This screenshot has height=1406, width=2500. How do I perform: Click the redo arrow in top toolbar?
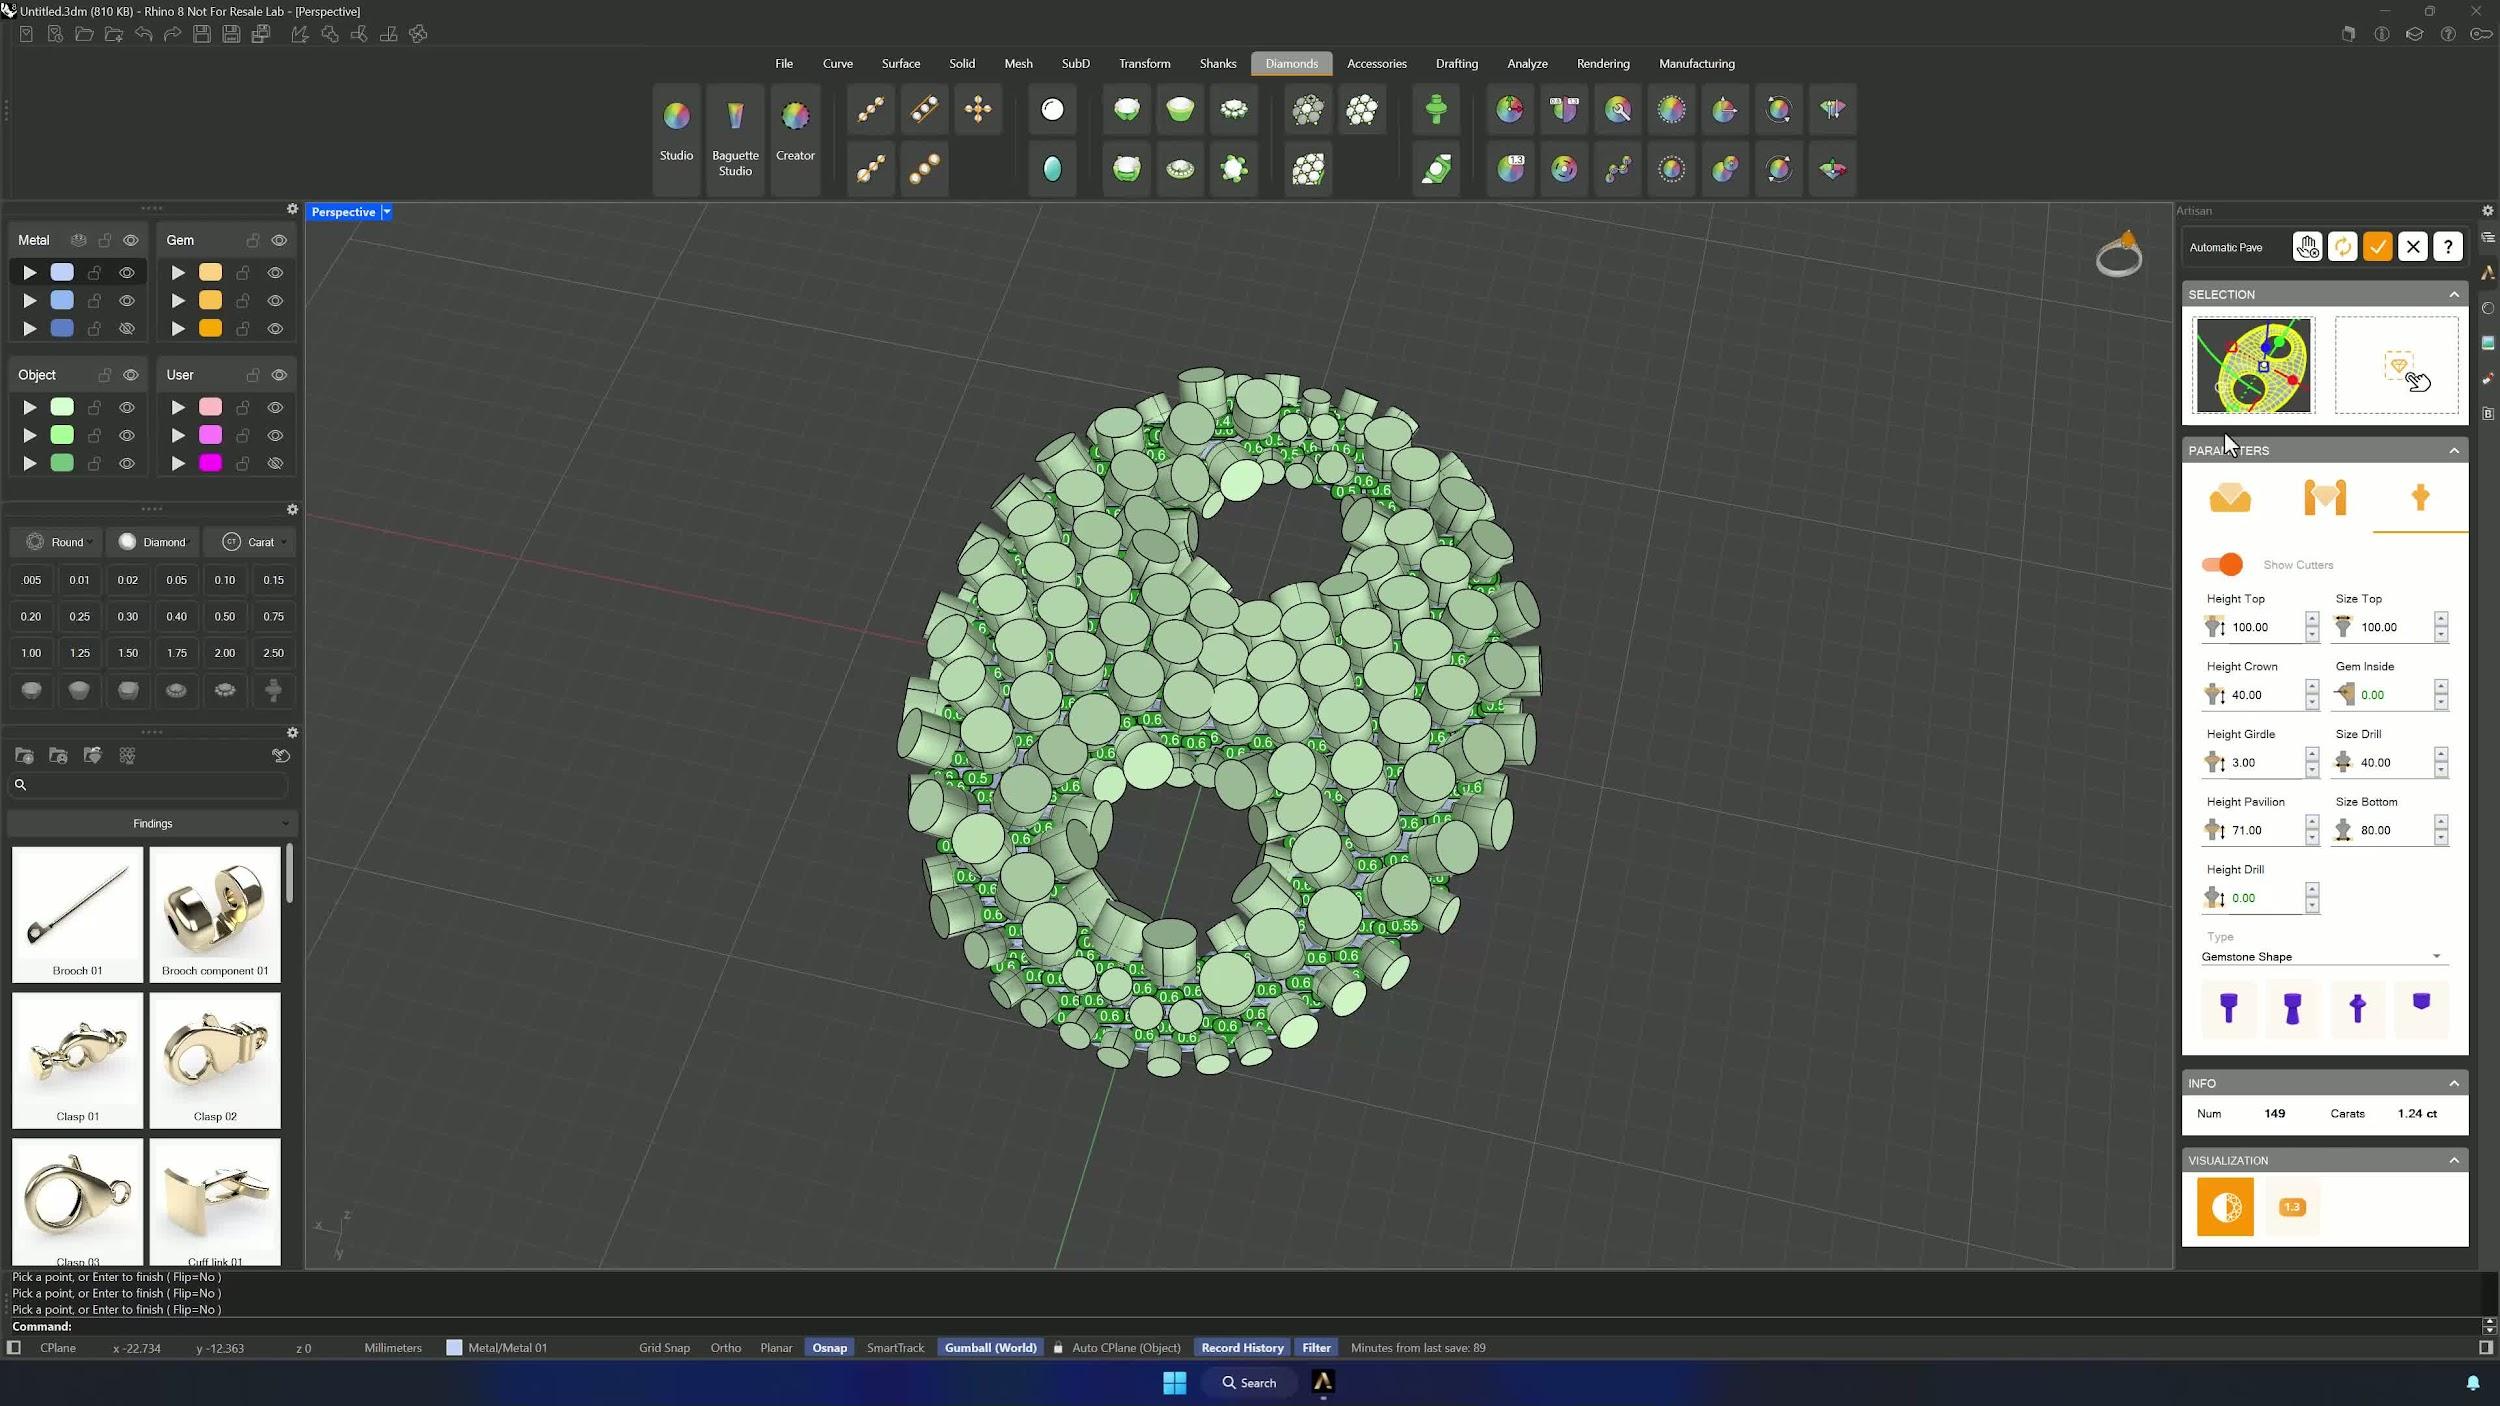coord(172,35)
